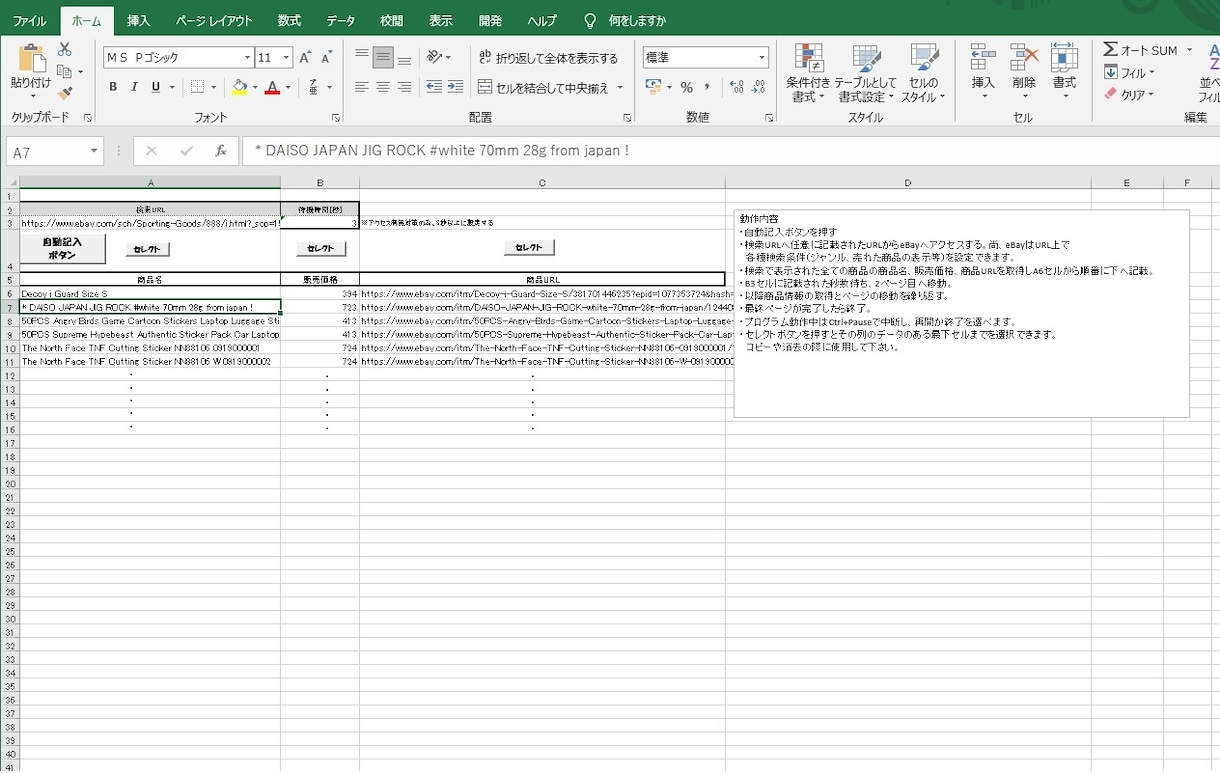Click the AutoSum (オート SUM) sigma icon
Screen dimensions: 1220x774
pos(1110,50)
